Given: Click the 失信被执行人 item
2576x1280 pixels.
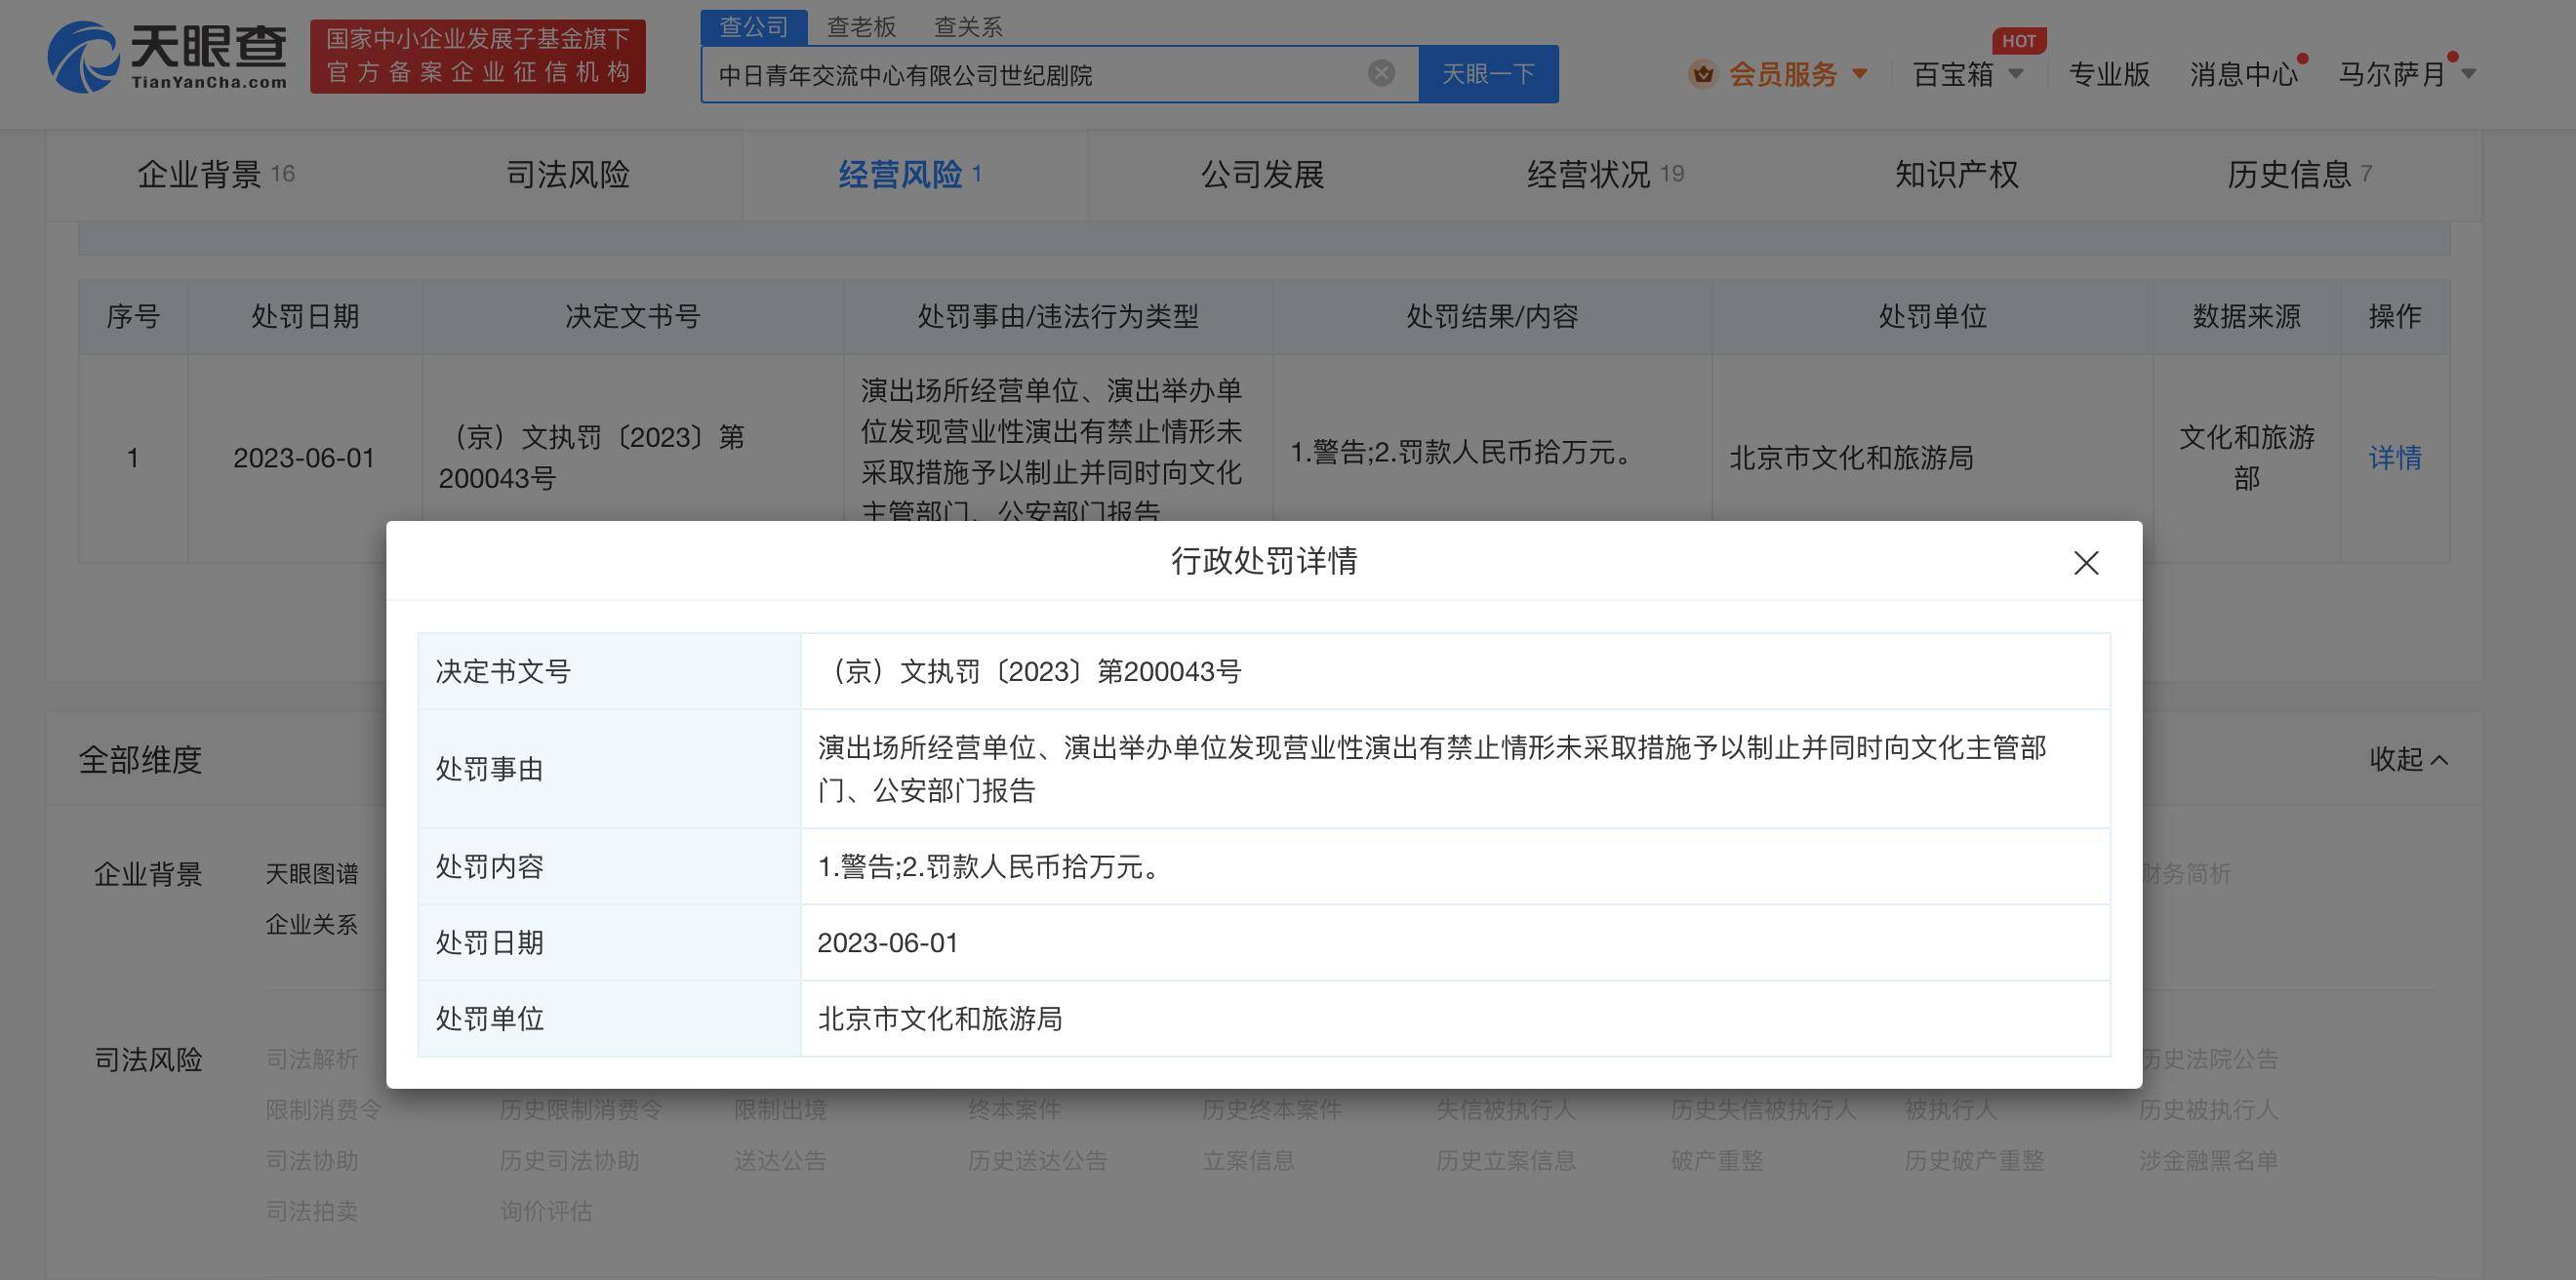Looking at the screenshot, I should click(x=1506, y=1110).
